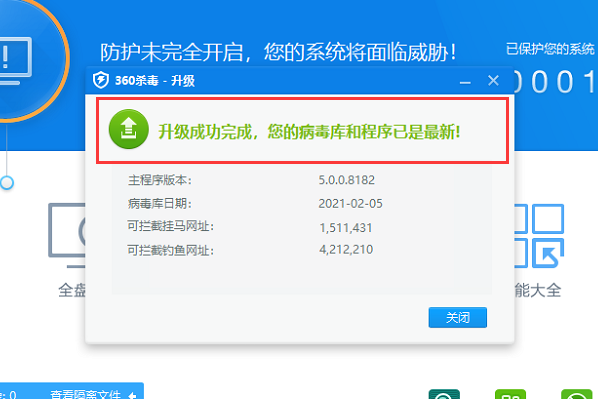Click the 360 shield logo in dialog title
The width and height of the screenshot is (598, 399).
(101, 80)
